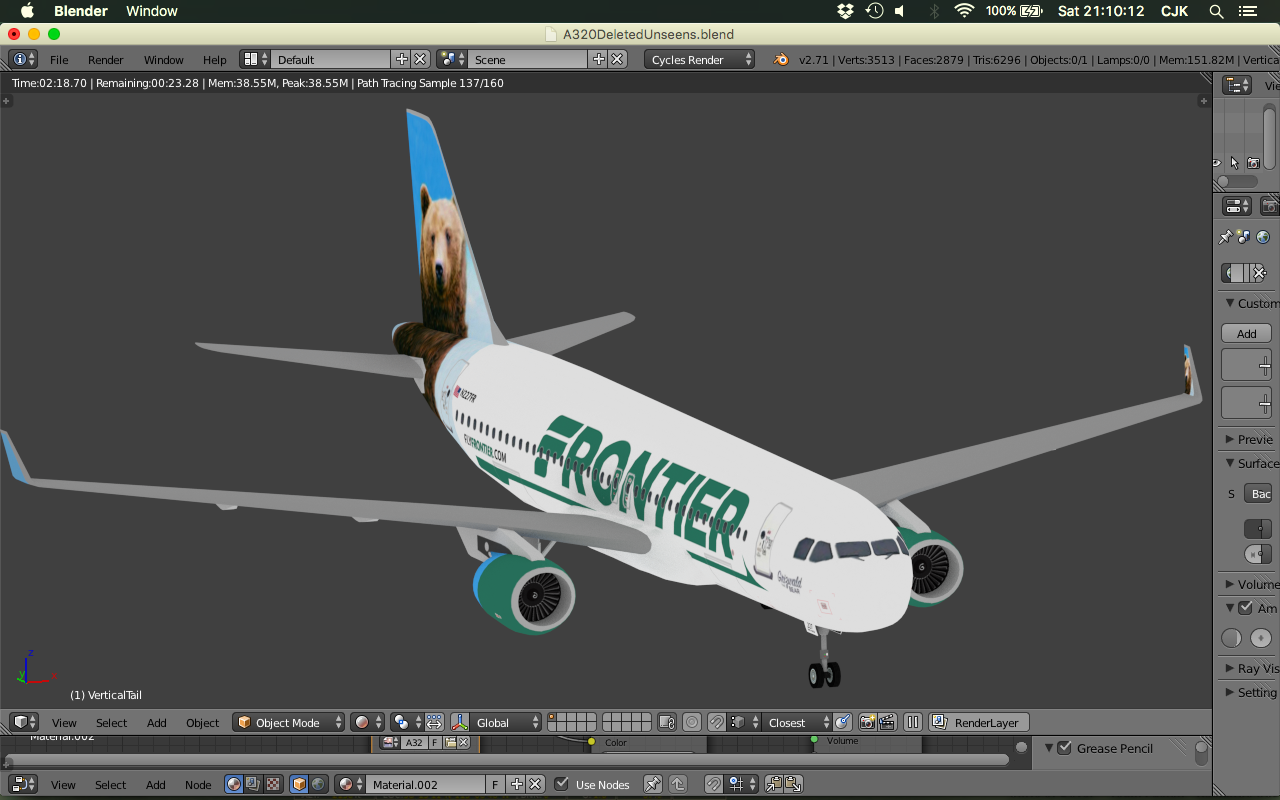Toggle fake user F button beside Material.002

[x=495, y=784]
